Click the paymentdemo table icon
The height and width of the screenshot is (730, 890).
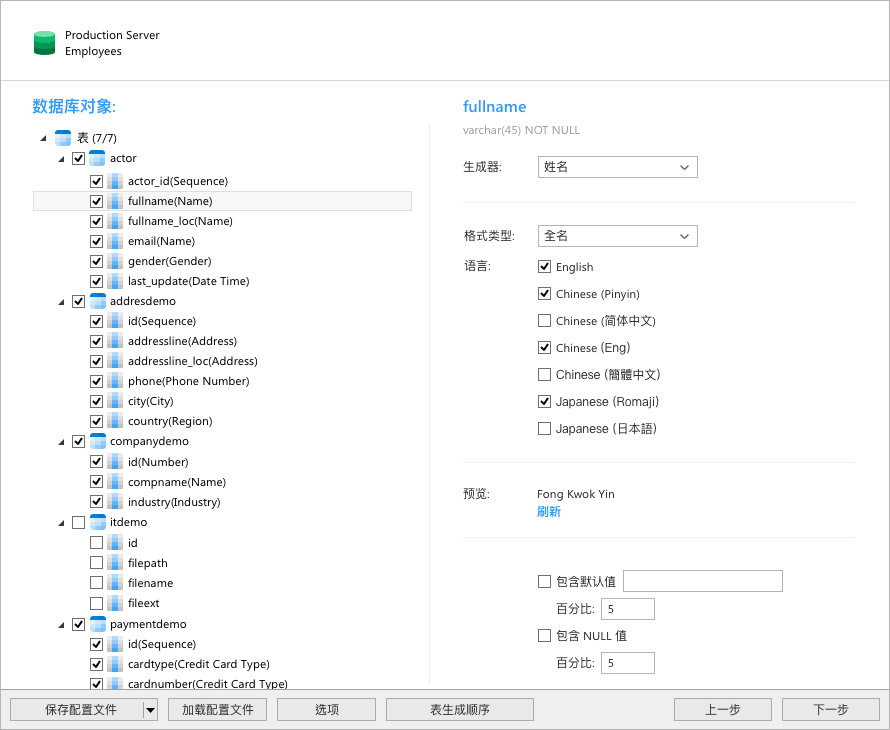click(x=97, y=623)
